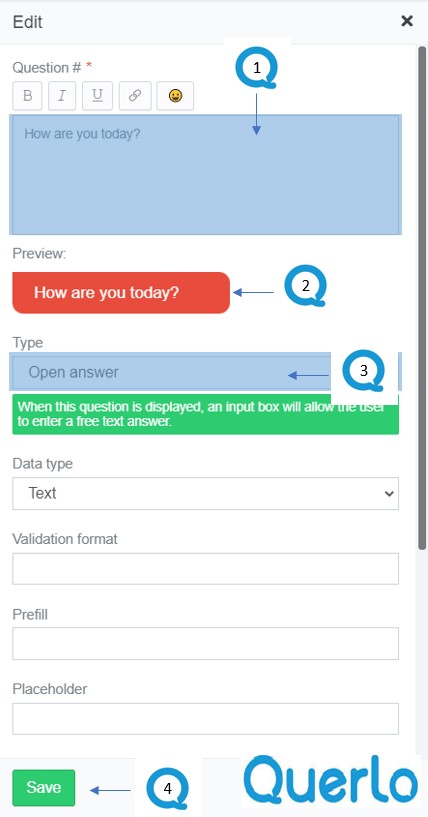This screenshot has height=817, width=428.
Task: Toggle bold formatting for question text
Action: point(27,96)
